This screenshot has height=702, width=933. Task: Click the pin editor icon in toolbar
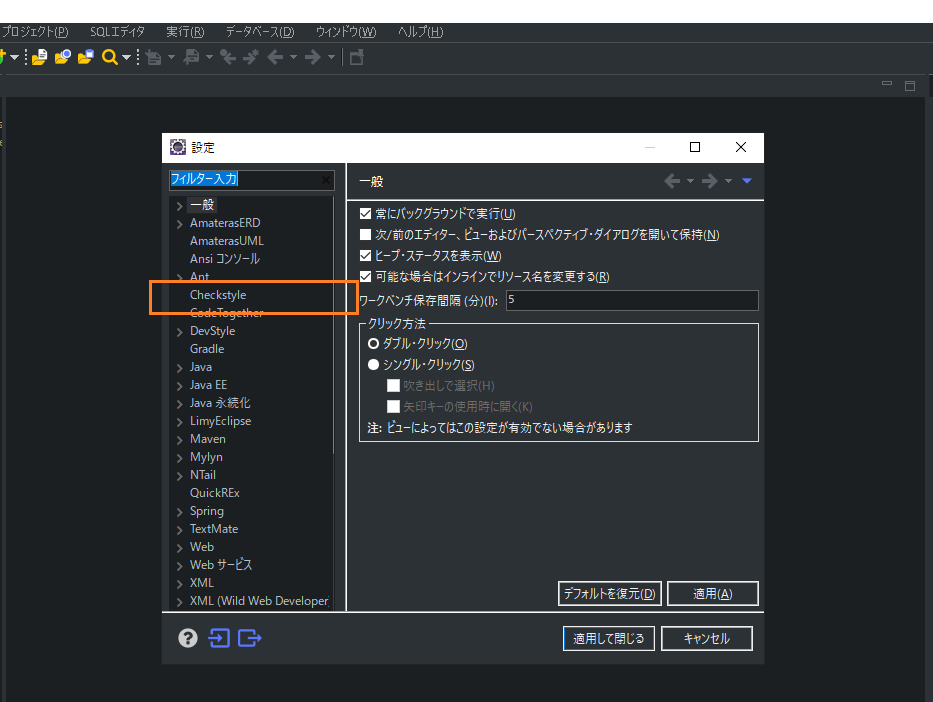[356, 57]
